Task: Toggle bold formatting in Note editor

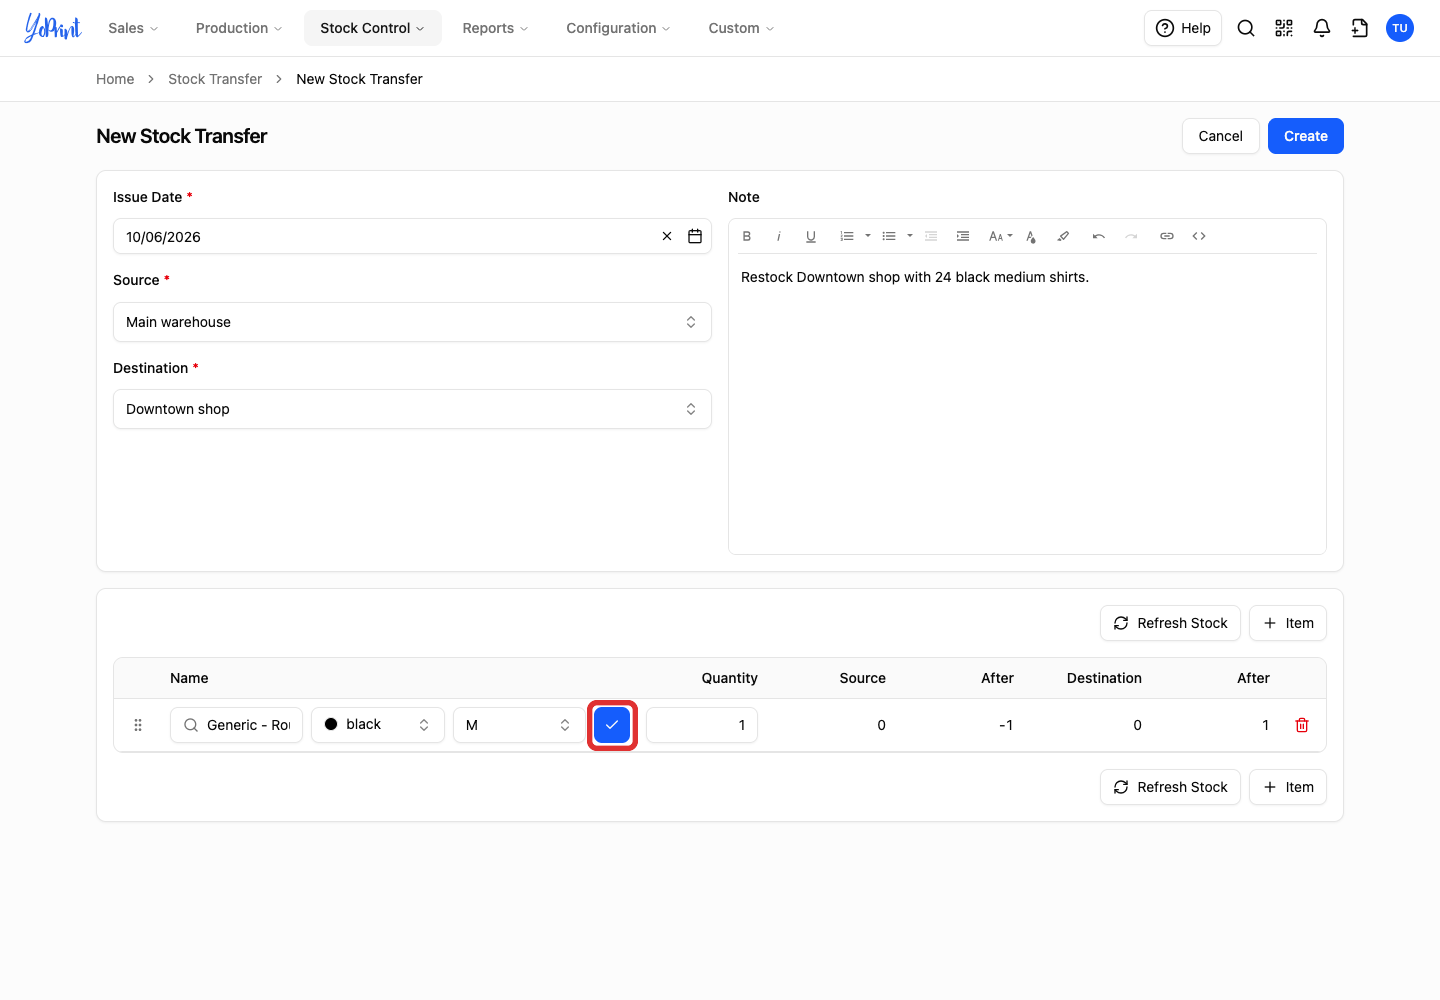Action: pos(747,236)
